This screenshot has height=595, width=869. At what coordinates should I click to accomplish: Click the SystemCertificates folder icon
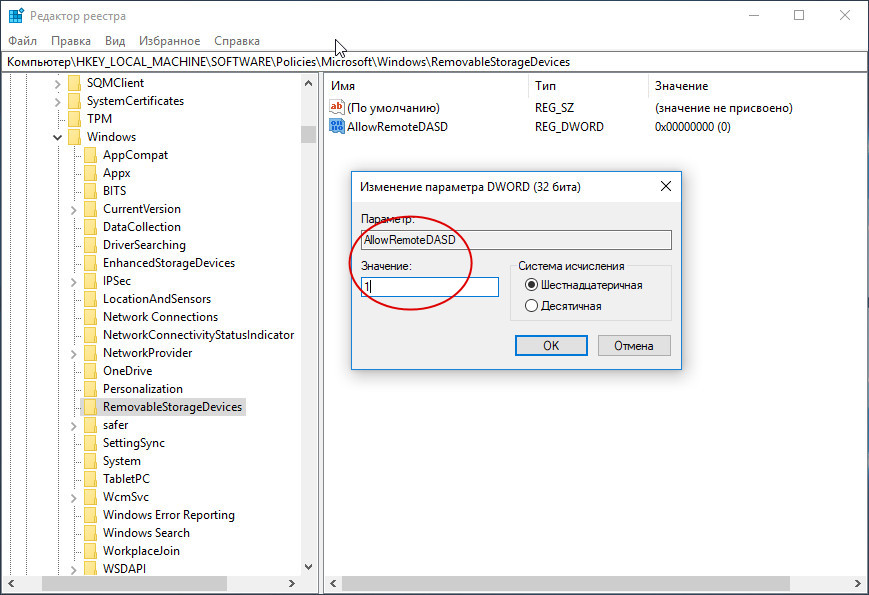(74, 101)
